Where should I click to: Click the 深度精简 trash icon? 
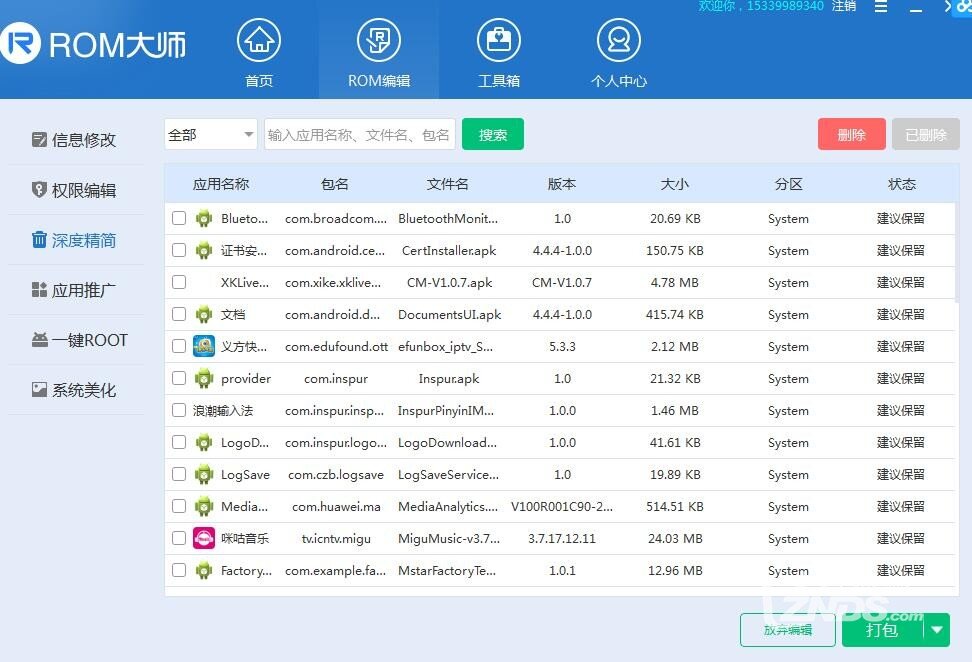(x=39, y=239)
